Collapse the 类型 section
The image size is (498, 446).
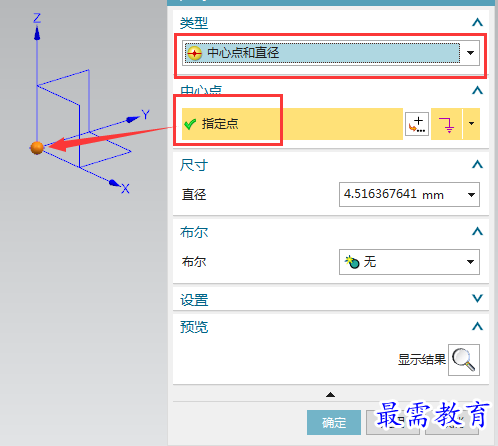[x=477, y=22]
